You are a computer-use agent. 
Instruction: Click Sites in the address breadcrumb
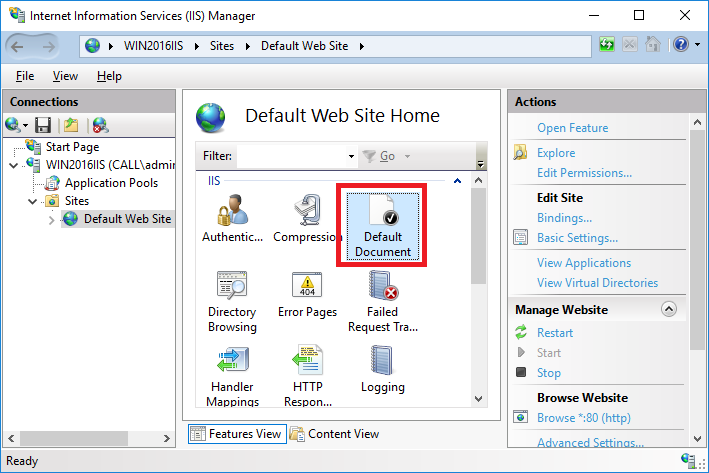click(222, 46)
